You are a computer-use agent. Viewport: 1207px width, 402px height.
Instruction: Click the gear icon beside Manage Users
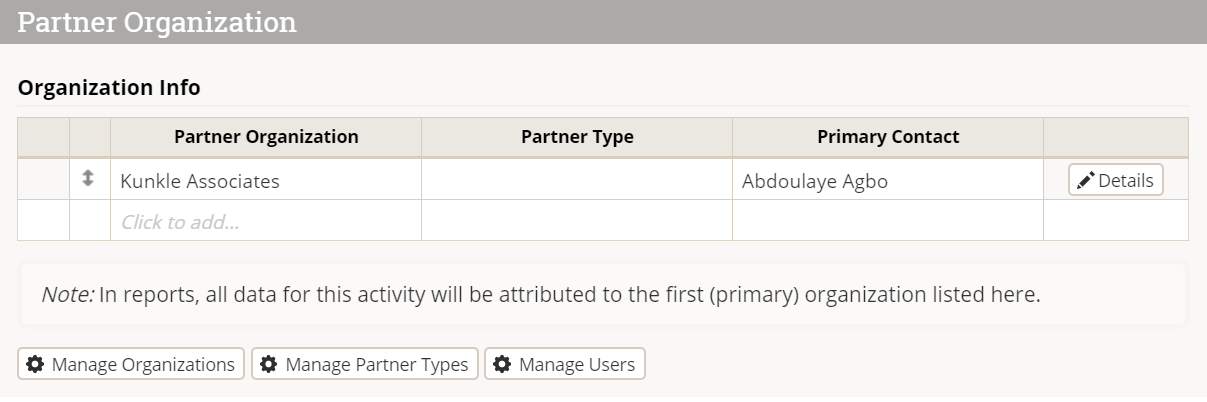502,364
